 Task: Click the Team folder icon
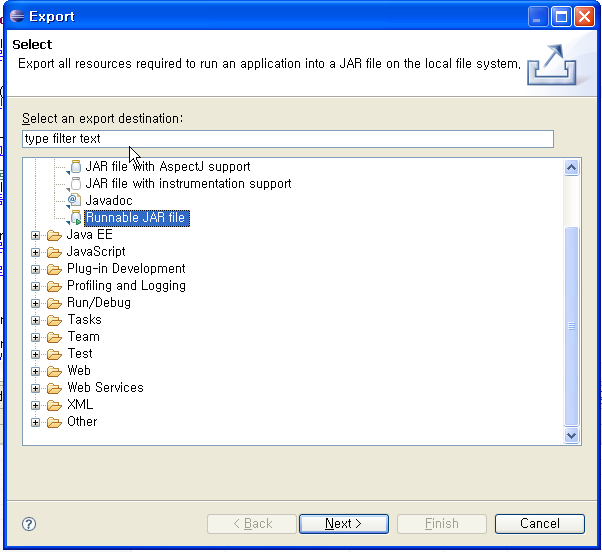tap(54, 337)
